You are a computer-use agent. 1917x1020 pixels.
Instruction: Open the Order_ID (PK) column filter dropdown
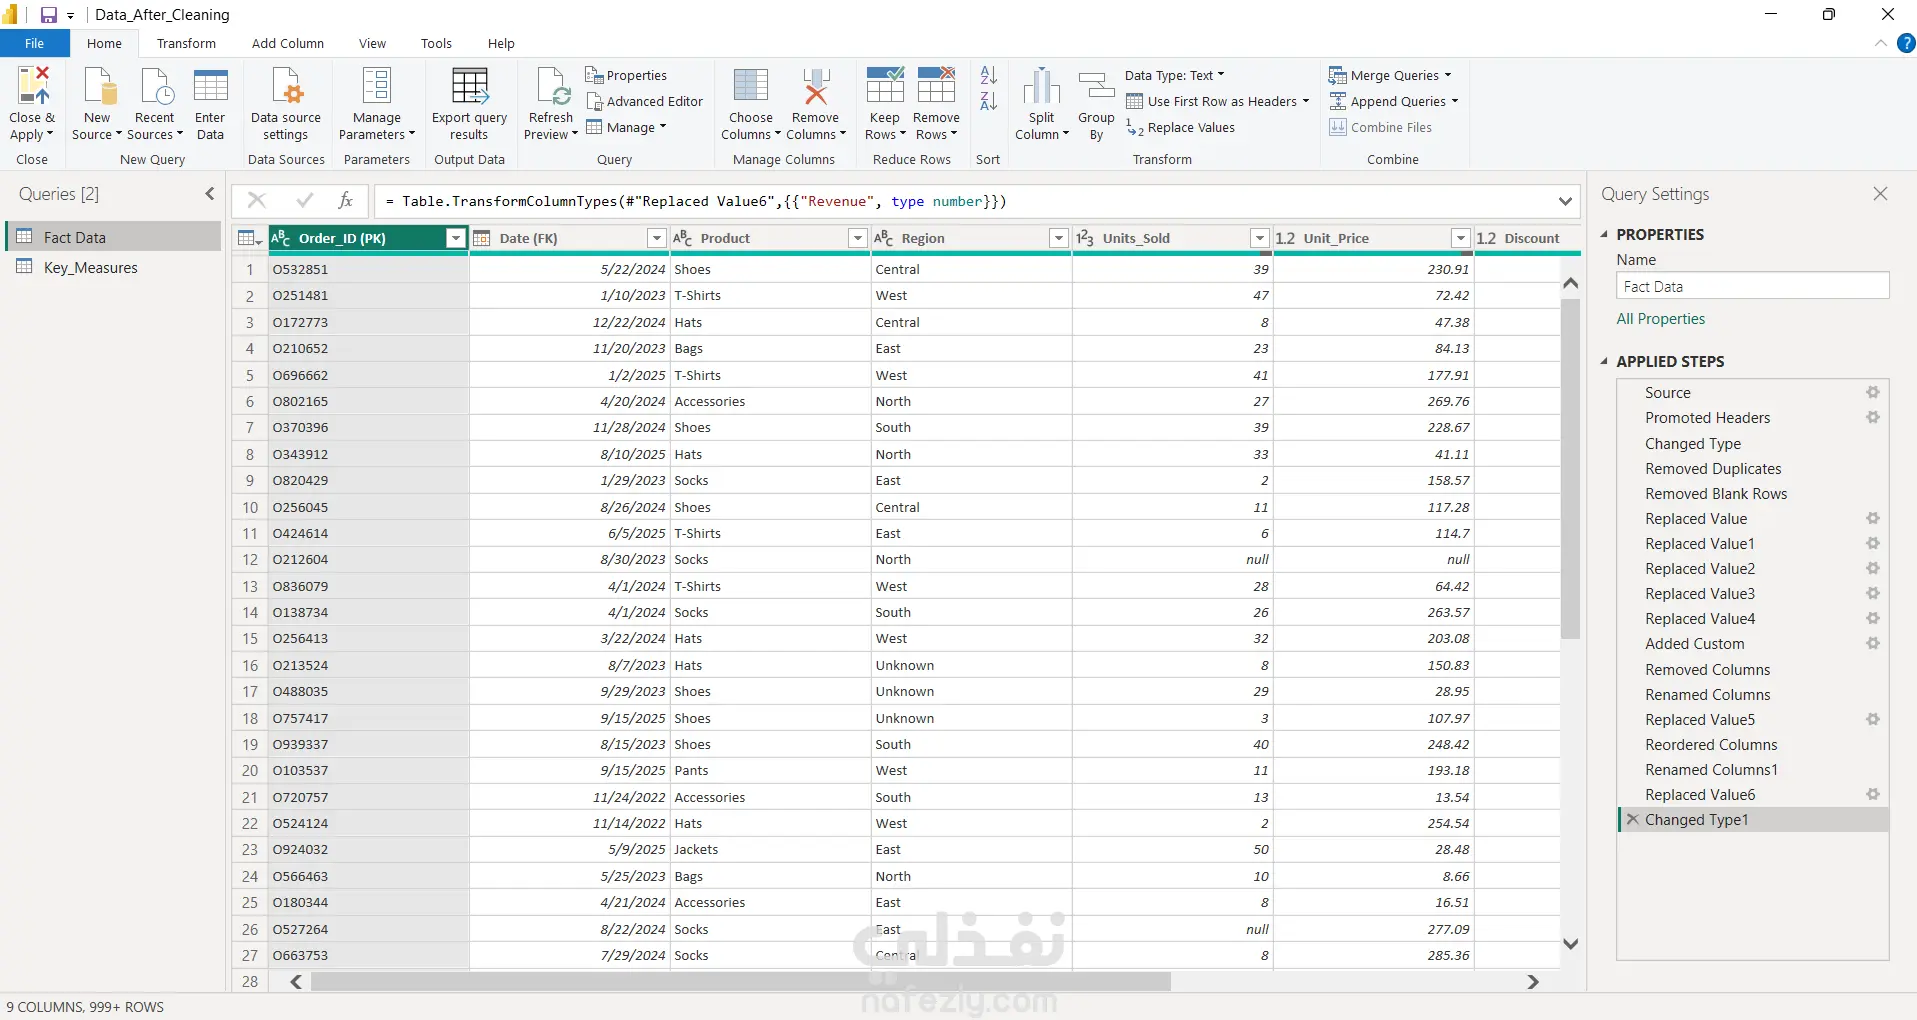click(x=456, y=238)
